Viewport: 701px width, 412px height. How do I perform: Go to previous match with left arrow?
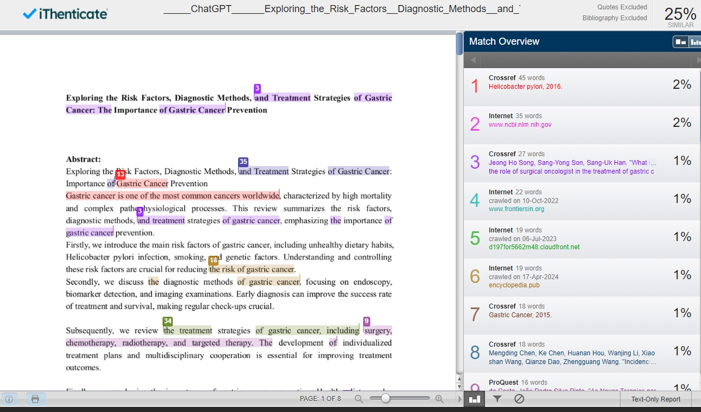click(x=473, y=60)
